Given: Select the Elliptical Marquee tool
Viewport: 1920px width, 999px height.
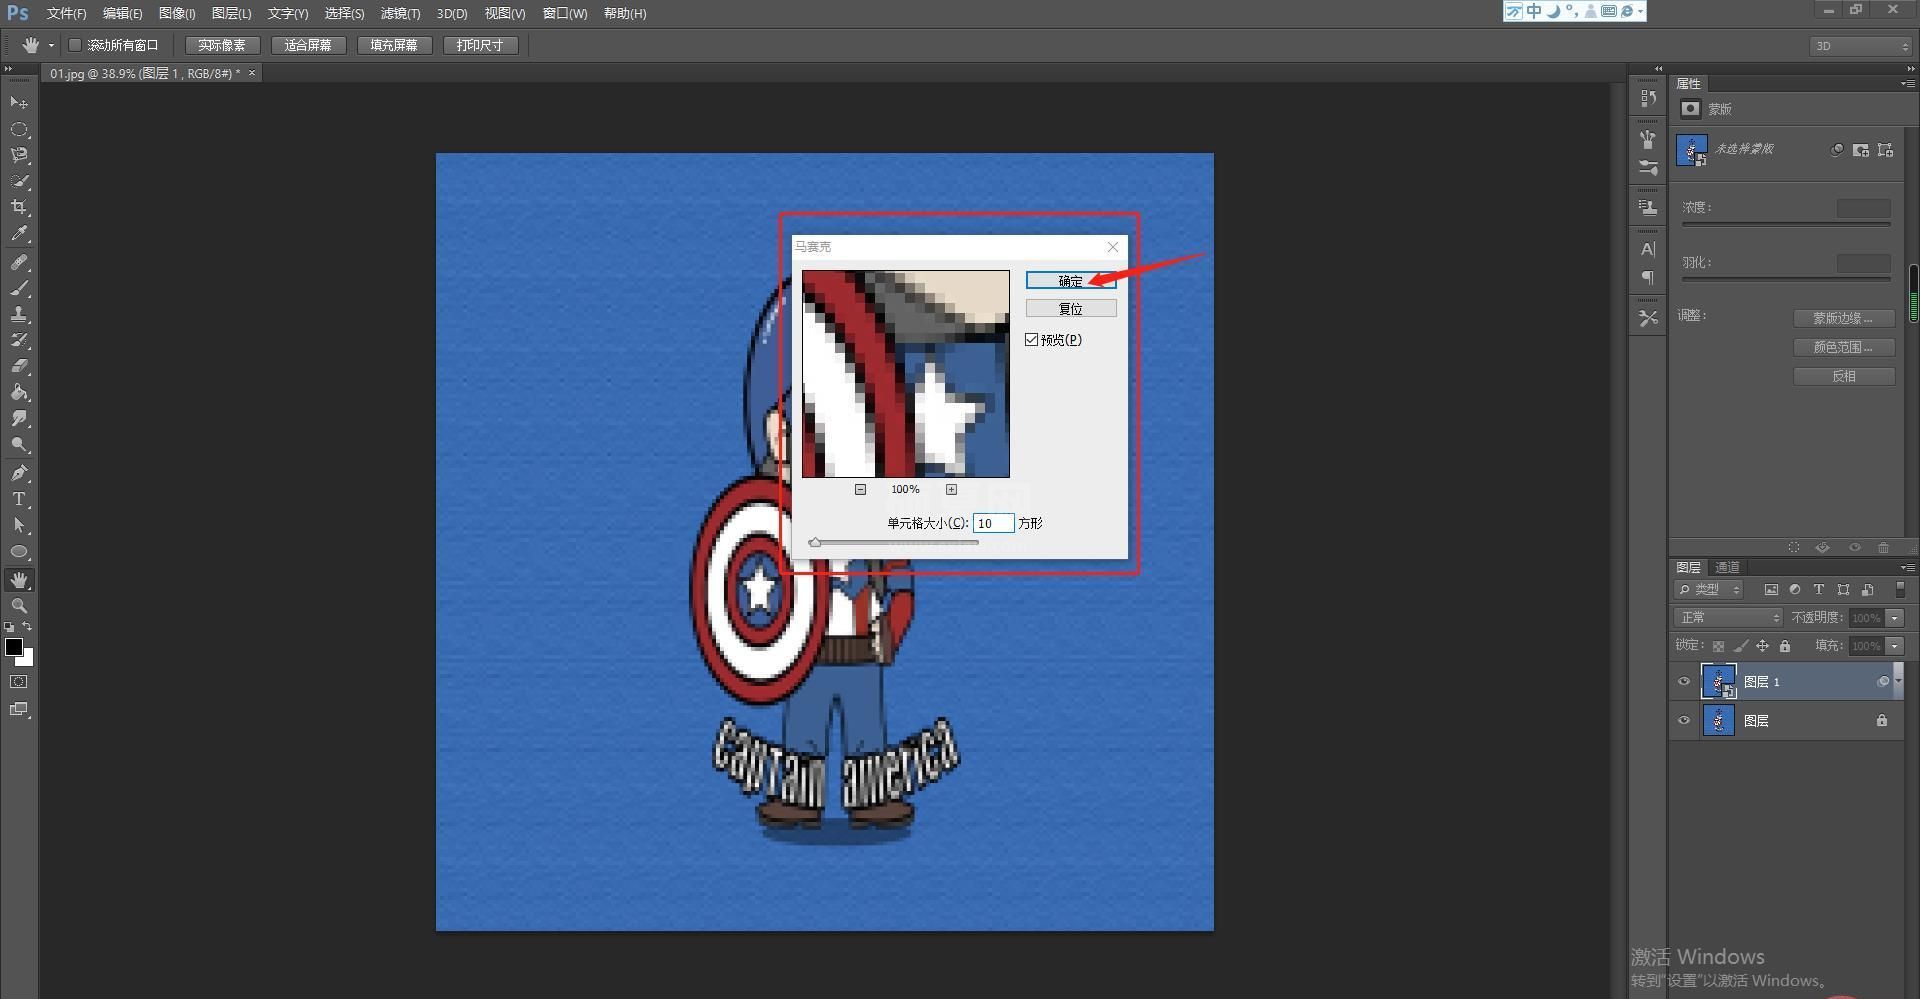Looking at the screenshot, I should pos(19,130).
